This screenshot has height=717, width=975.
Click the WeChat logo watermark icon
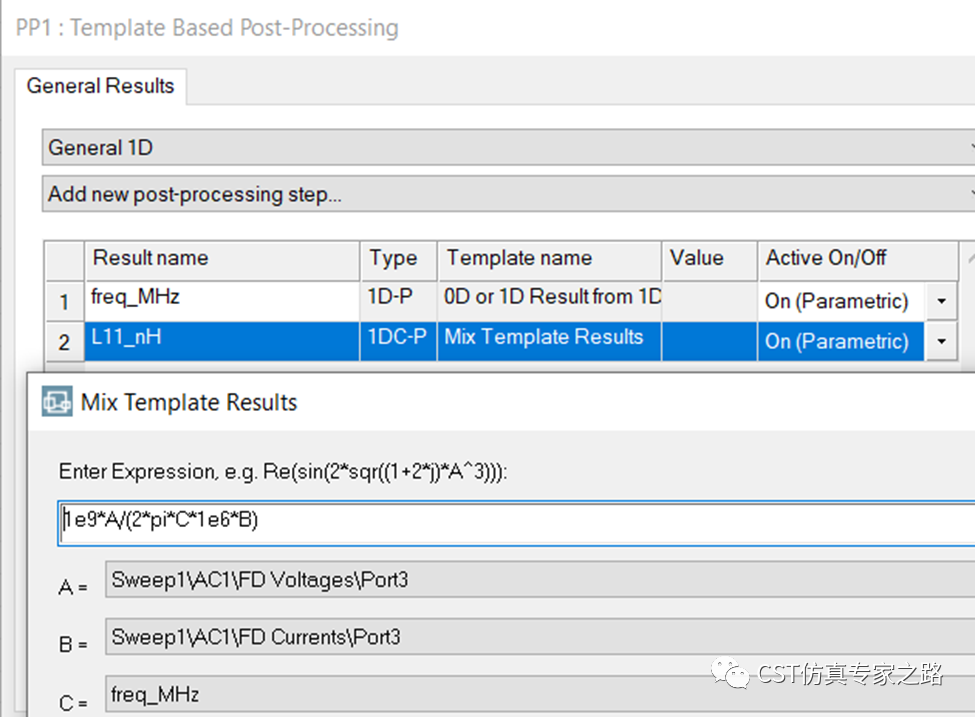click(x=731, y=673)
